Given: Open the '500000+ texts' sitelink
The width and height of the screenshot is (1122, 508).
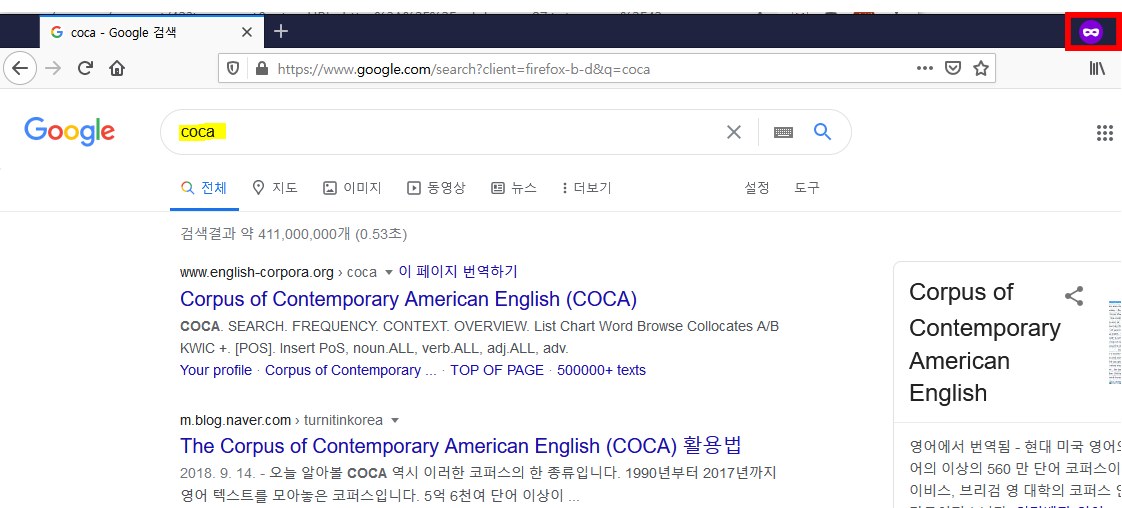Looking at the screenshot, I should 601,370.
